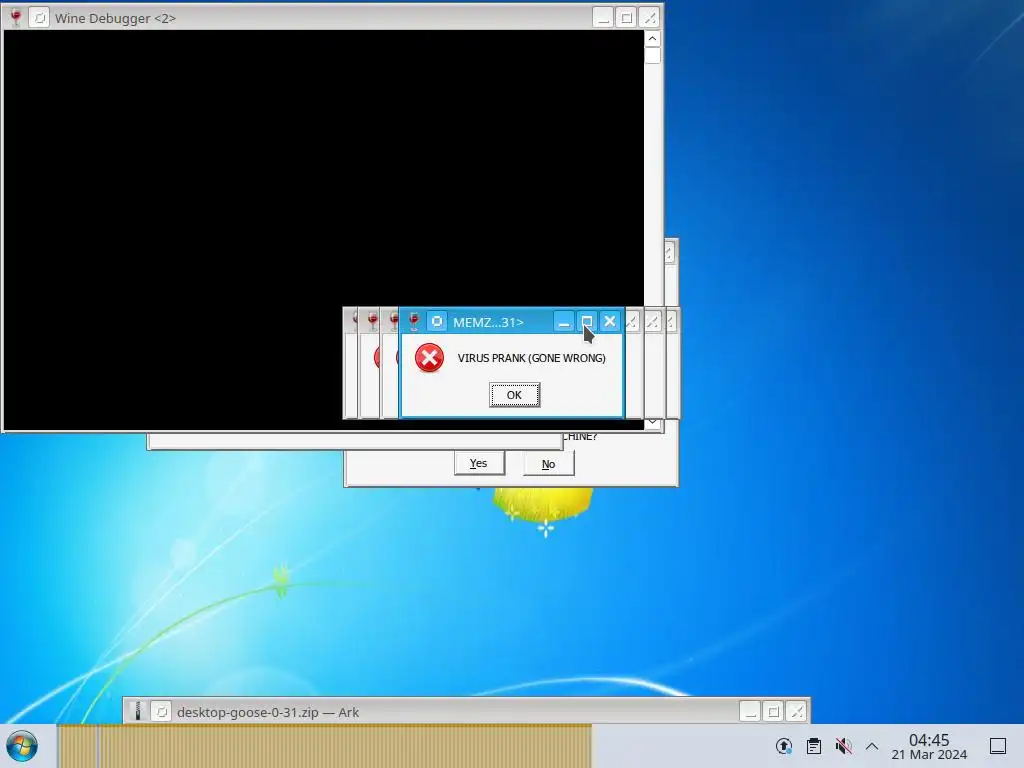
Task: Click the Show Desktop button
Action: (998, 746)
